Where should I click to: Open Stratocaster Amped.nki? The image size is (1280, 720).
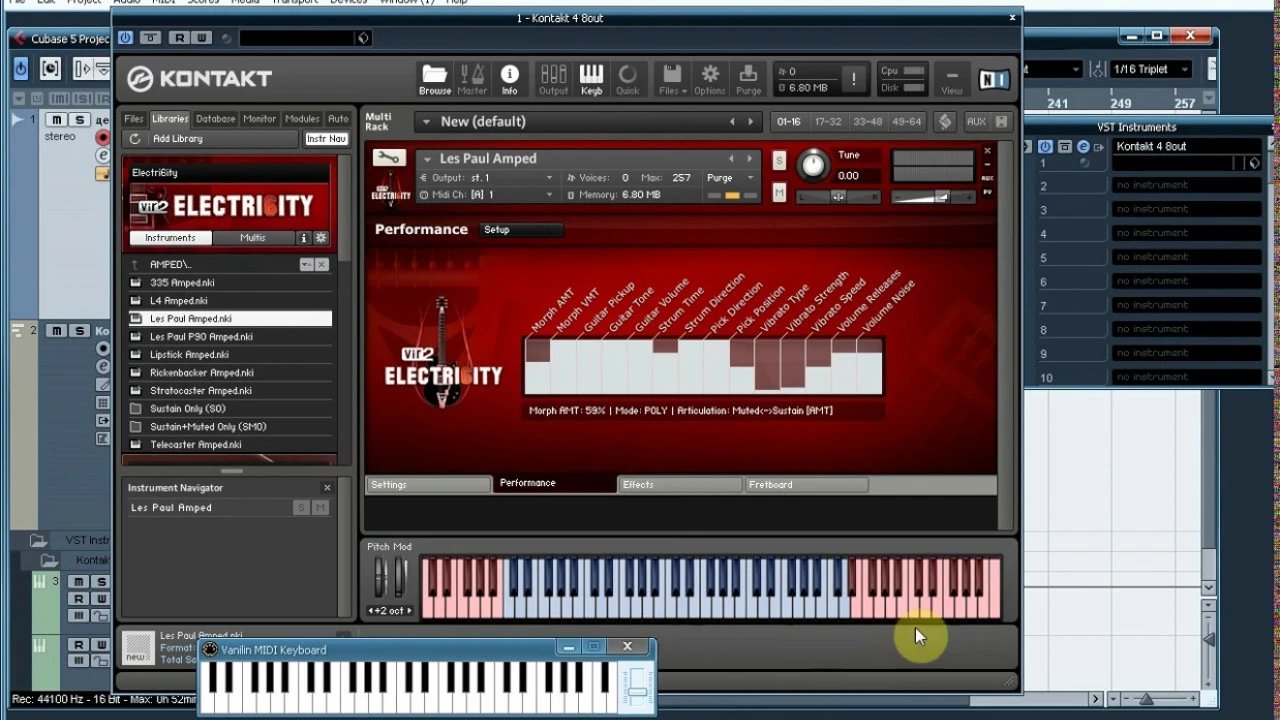coord(229,391)
